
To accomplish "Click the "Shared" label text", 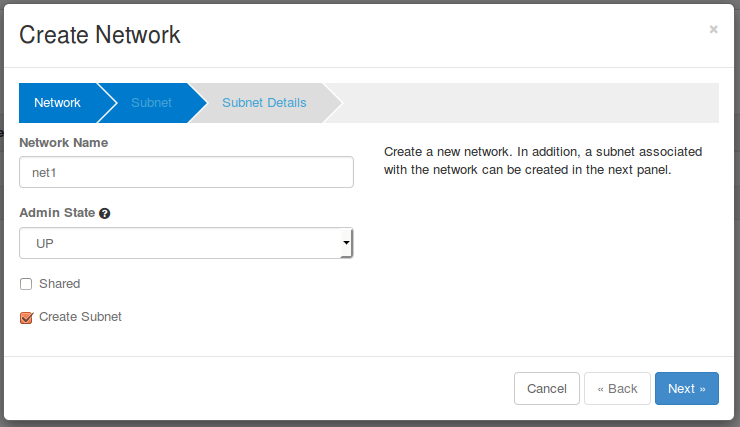I will 59,284.
